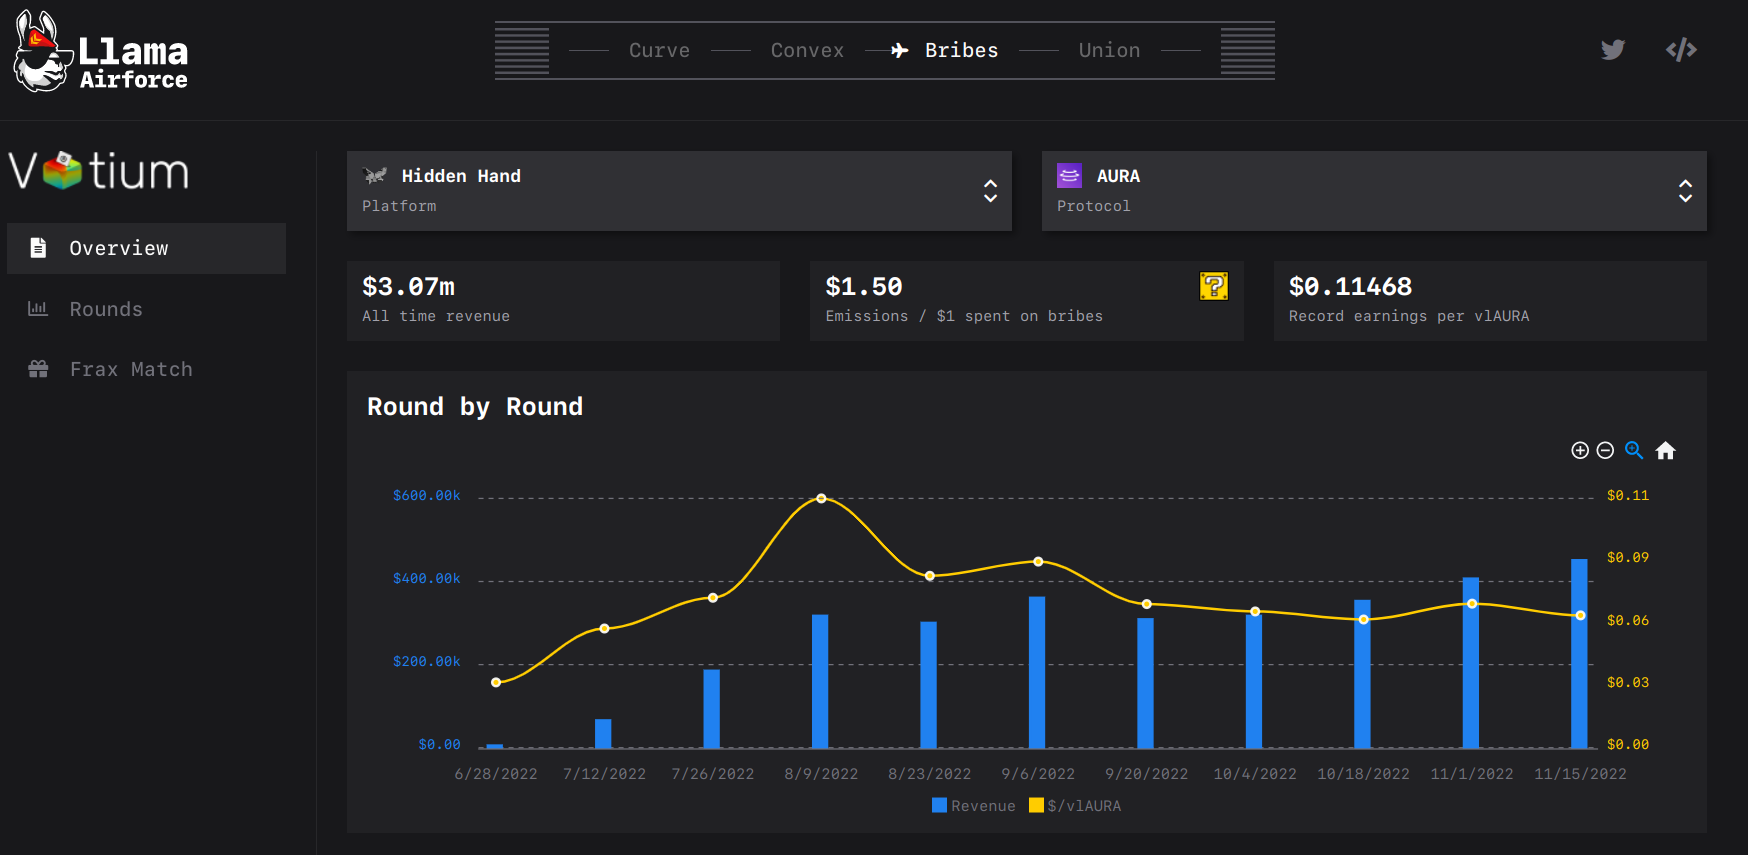1748x855 pixels.
Task: Click the 11/15/2022 revenue bar
Action: [x=1579, y=653]
